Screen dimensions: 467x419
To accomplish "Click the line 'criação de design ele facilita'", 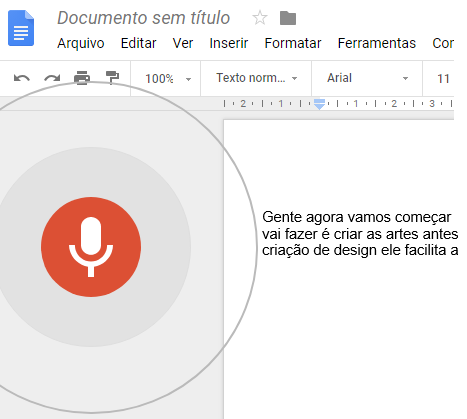I will coord(360,250).
